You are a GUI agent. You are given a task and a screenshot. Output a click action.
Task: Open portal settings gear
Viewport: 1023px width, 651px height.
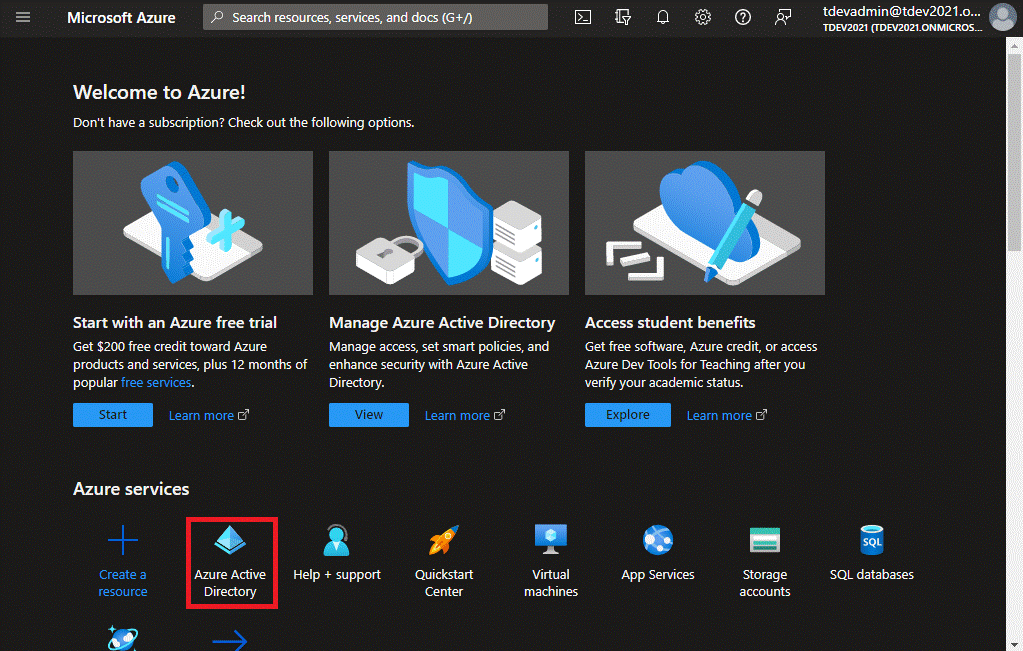coord(703,17)
